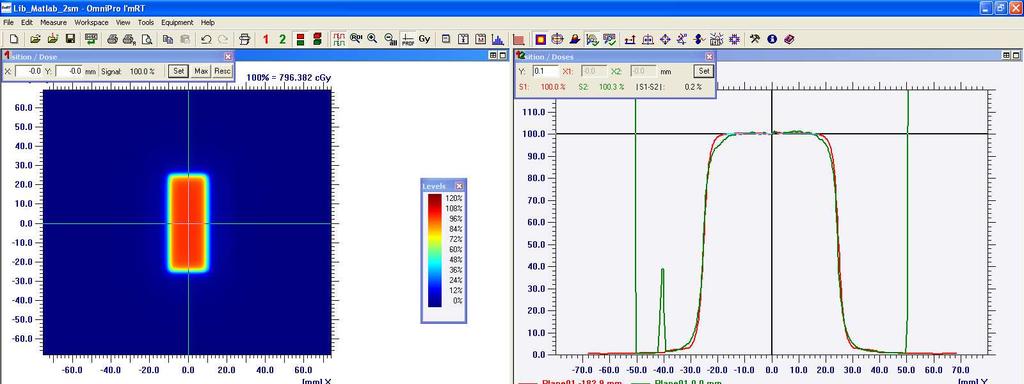Open the Measure menu

54,22
